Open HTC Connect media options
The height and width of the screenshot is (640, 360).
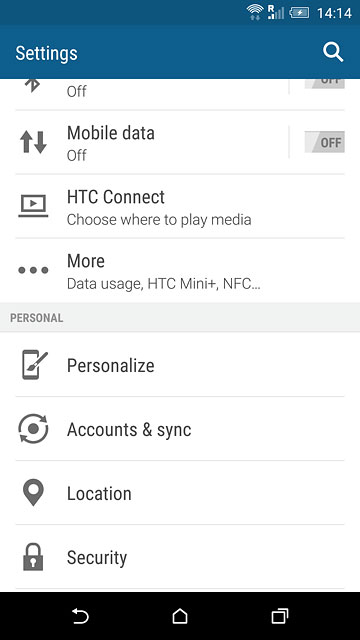pos(180,207)
